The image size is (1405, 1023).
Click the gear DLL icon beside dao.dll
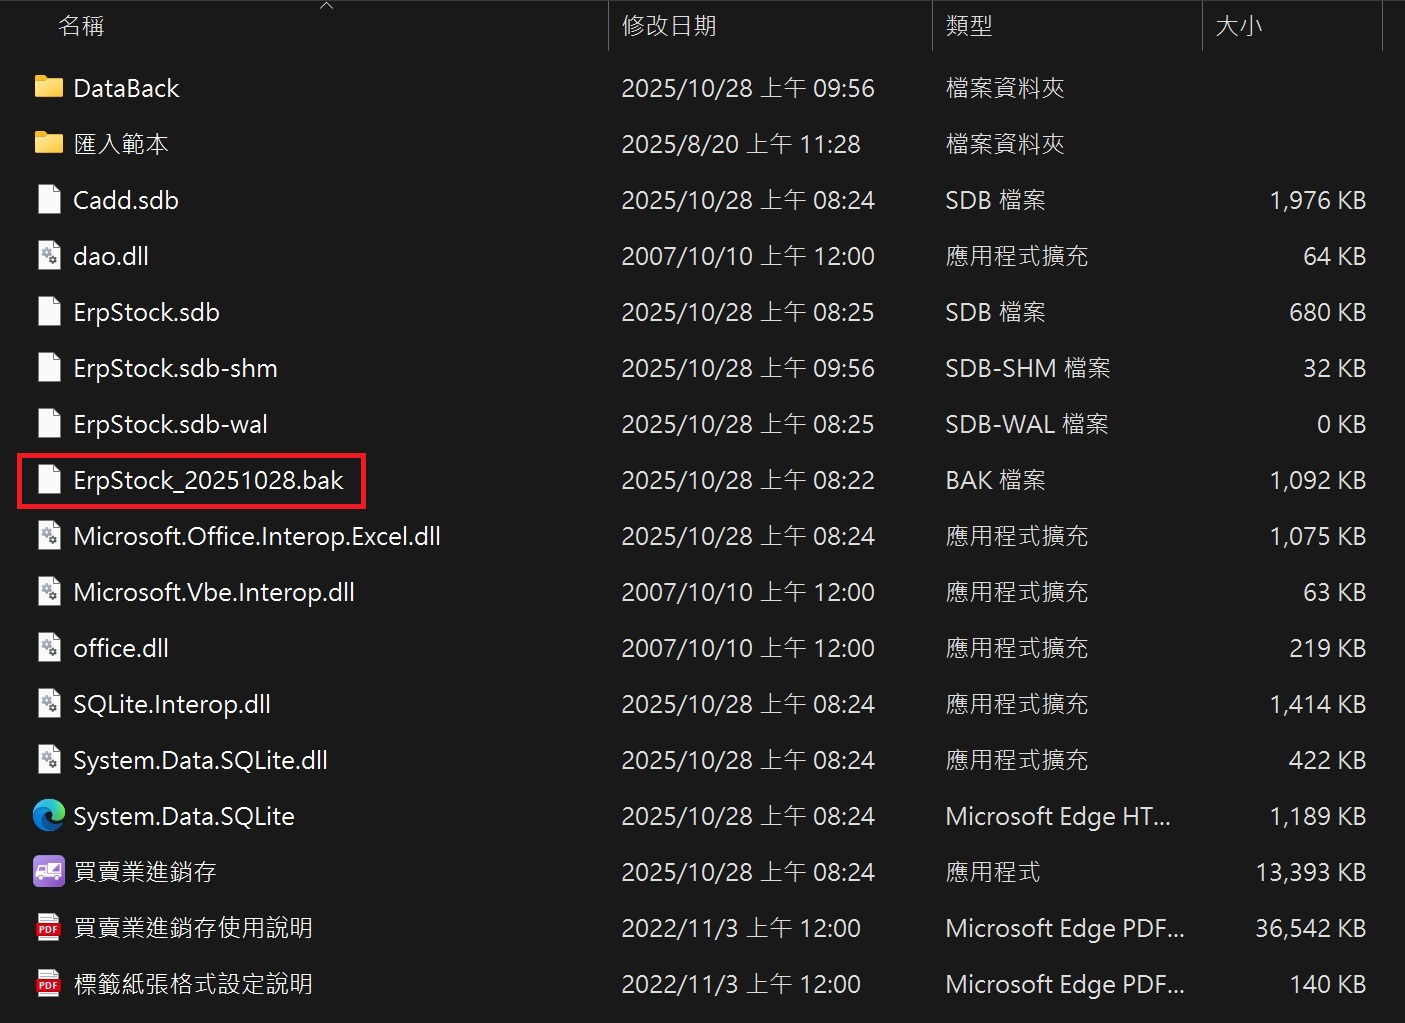click(48, 255)
